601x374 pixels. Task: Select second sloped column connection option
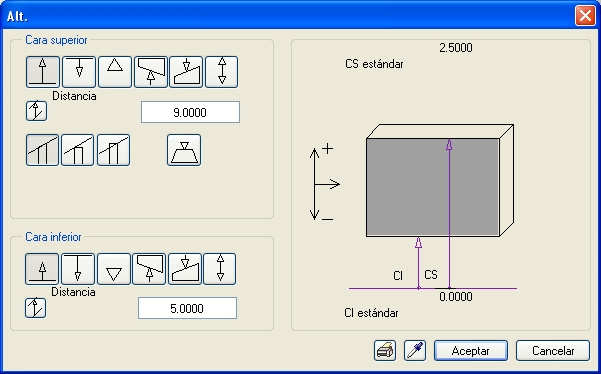(77, 150)
